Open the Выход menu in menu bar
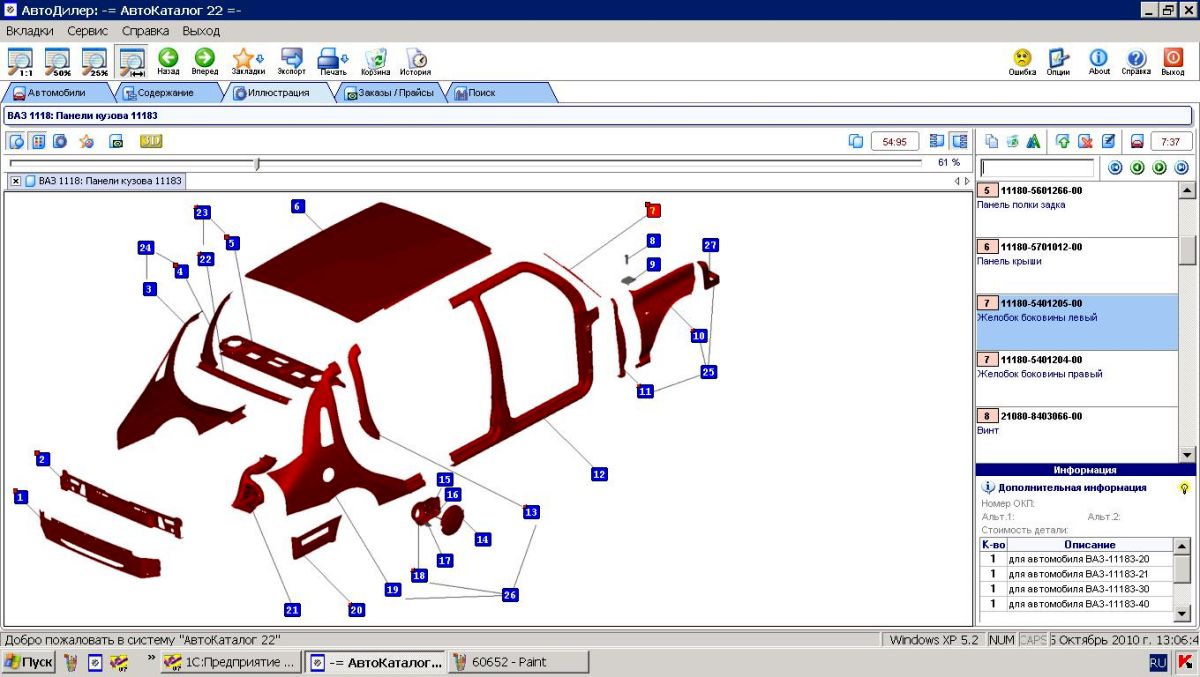 pos(201,31)
